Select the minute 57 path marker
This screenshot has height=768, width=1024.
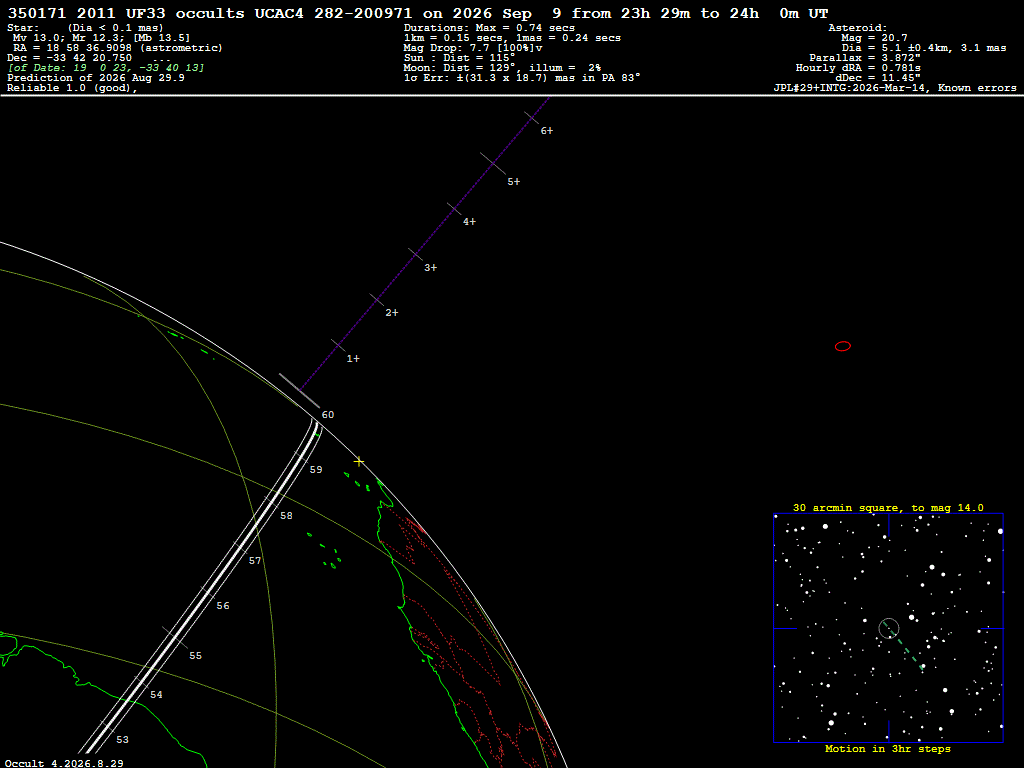coord(255,560)
